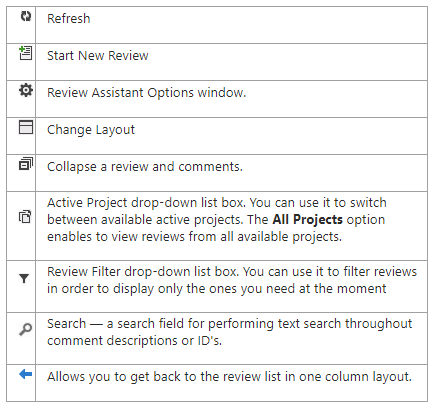This screenshot has width=439, height=409.
Task: Click 'Collapse a review and comments.' text
Action: 145,166
